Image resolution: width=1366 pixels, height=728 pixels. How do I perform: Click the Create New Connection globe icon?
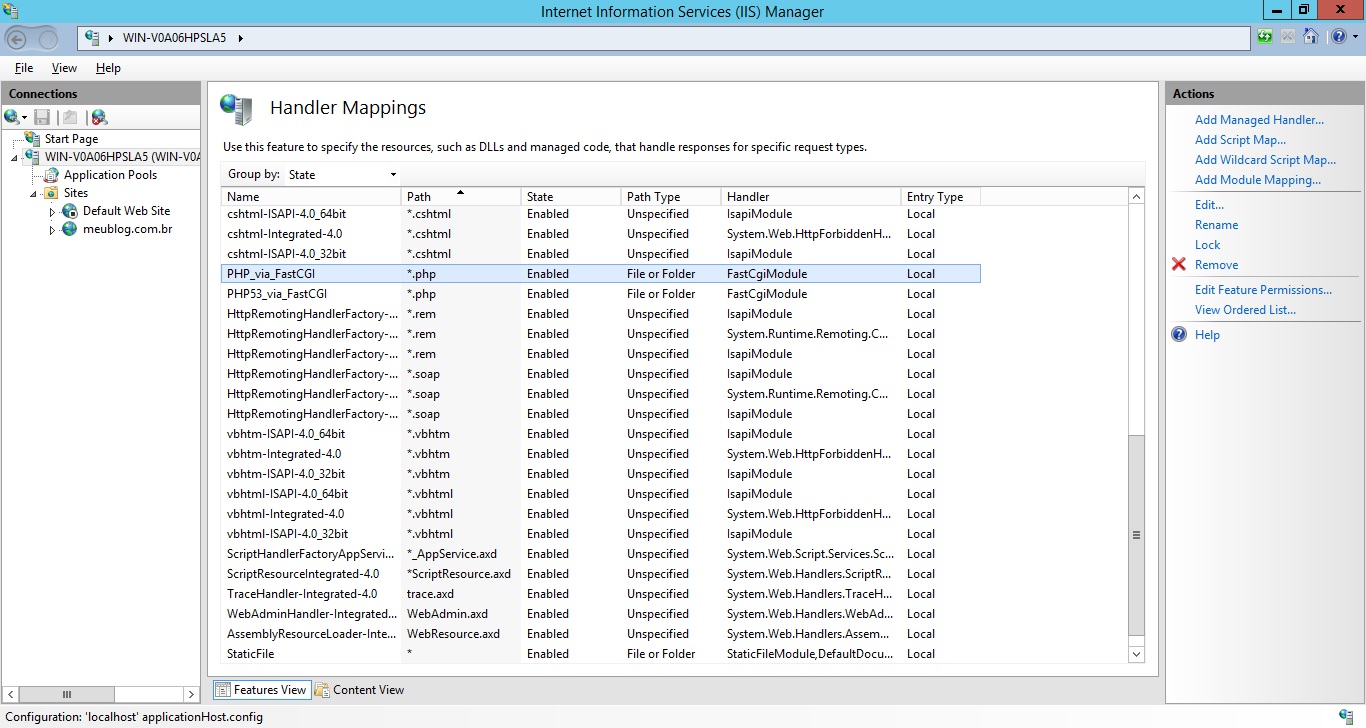click(x=11, y=117)
